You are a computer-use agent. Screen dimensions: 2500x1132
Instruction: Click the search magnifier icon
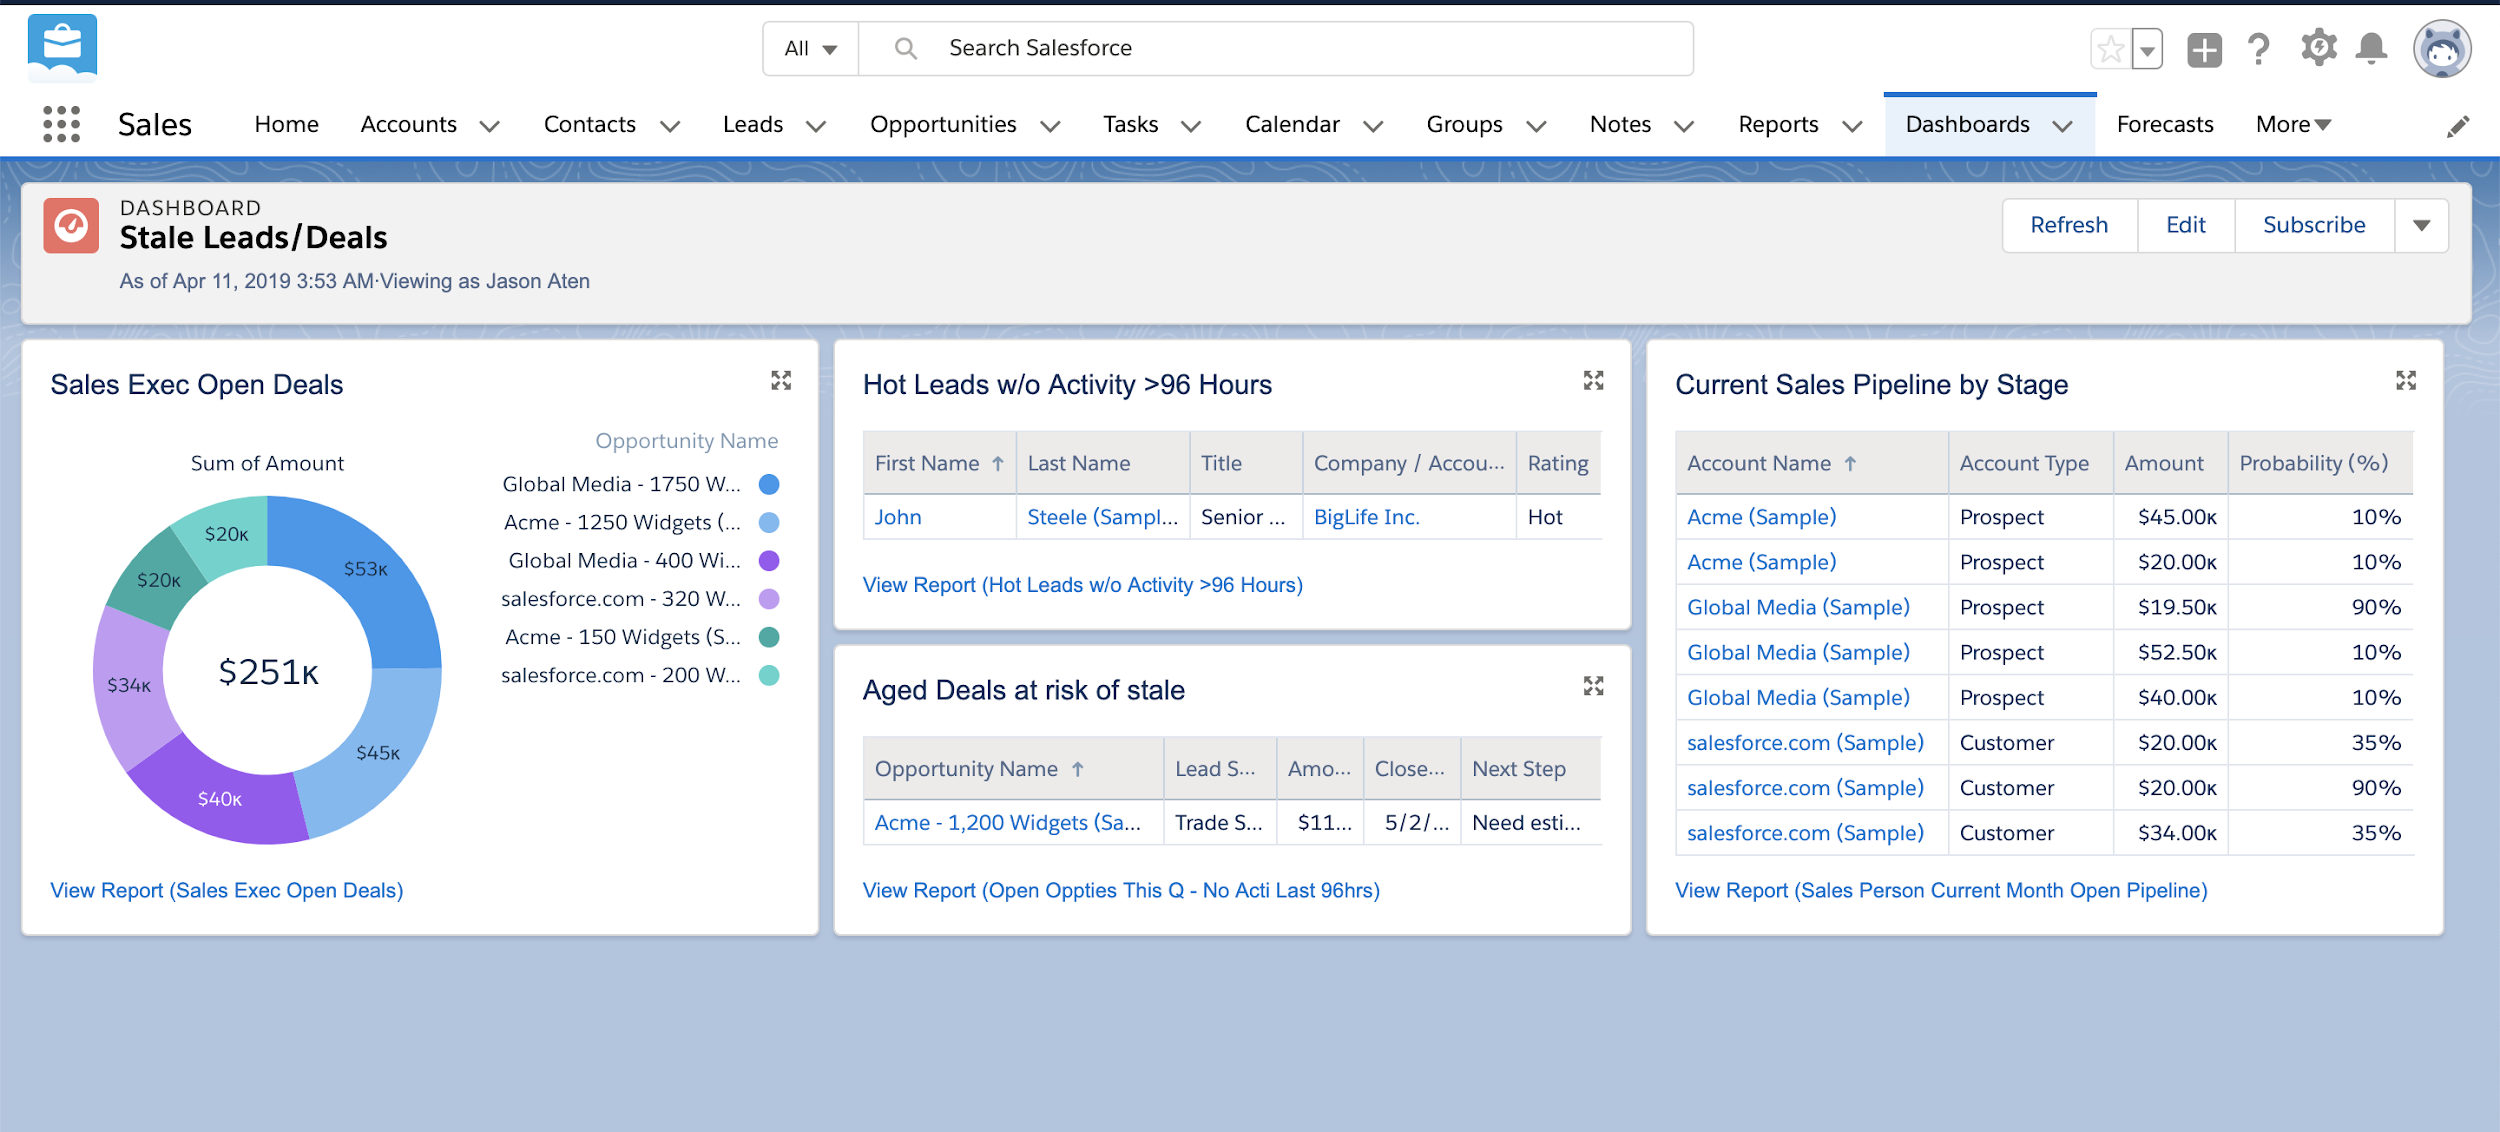(x=905, y=48)
